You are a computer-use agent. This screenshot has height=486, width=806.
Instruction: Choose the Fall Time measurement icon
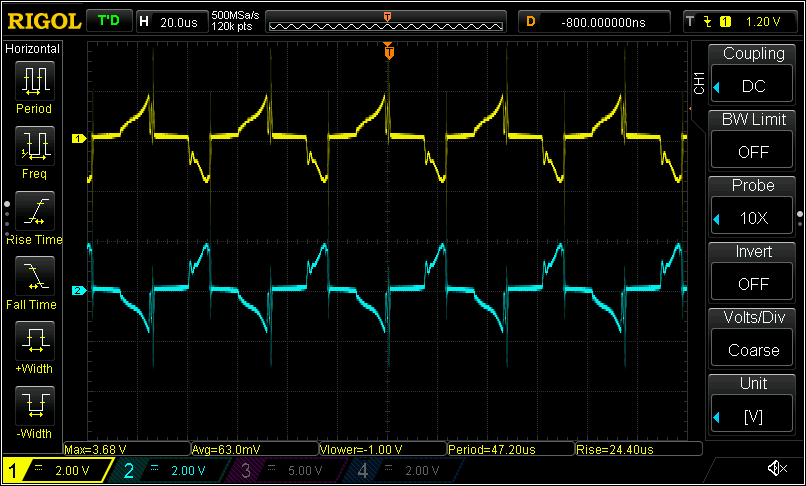tap(34, 276)
